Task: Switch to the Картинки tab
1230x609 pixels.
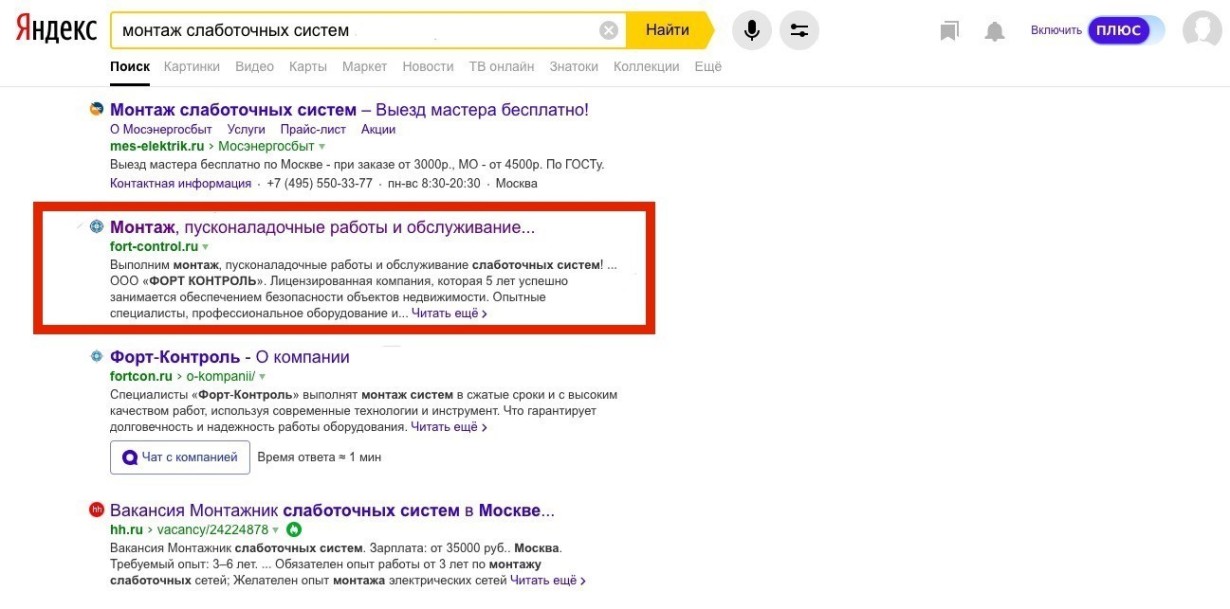Action: 191,67
